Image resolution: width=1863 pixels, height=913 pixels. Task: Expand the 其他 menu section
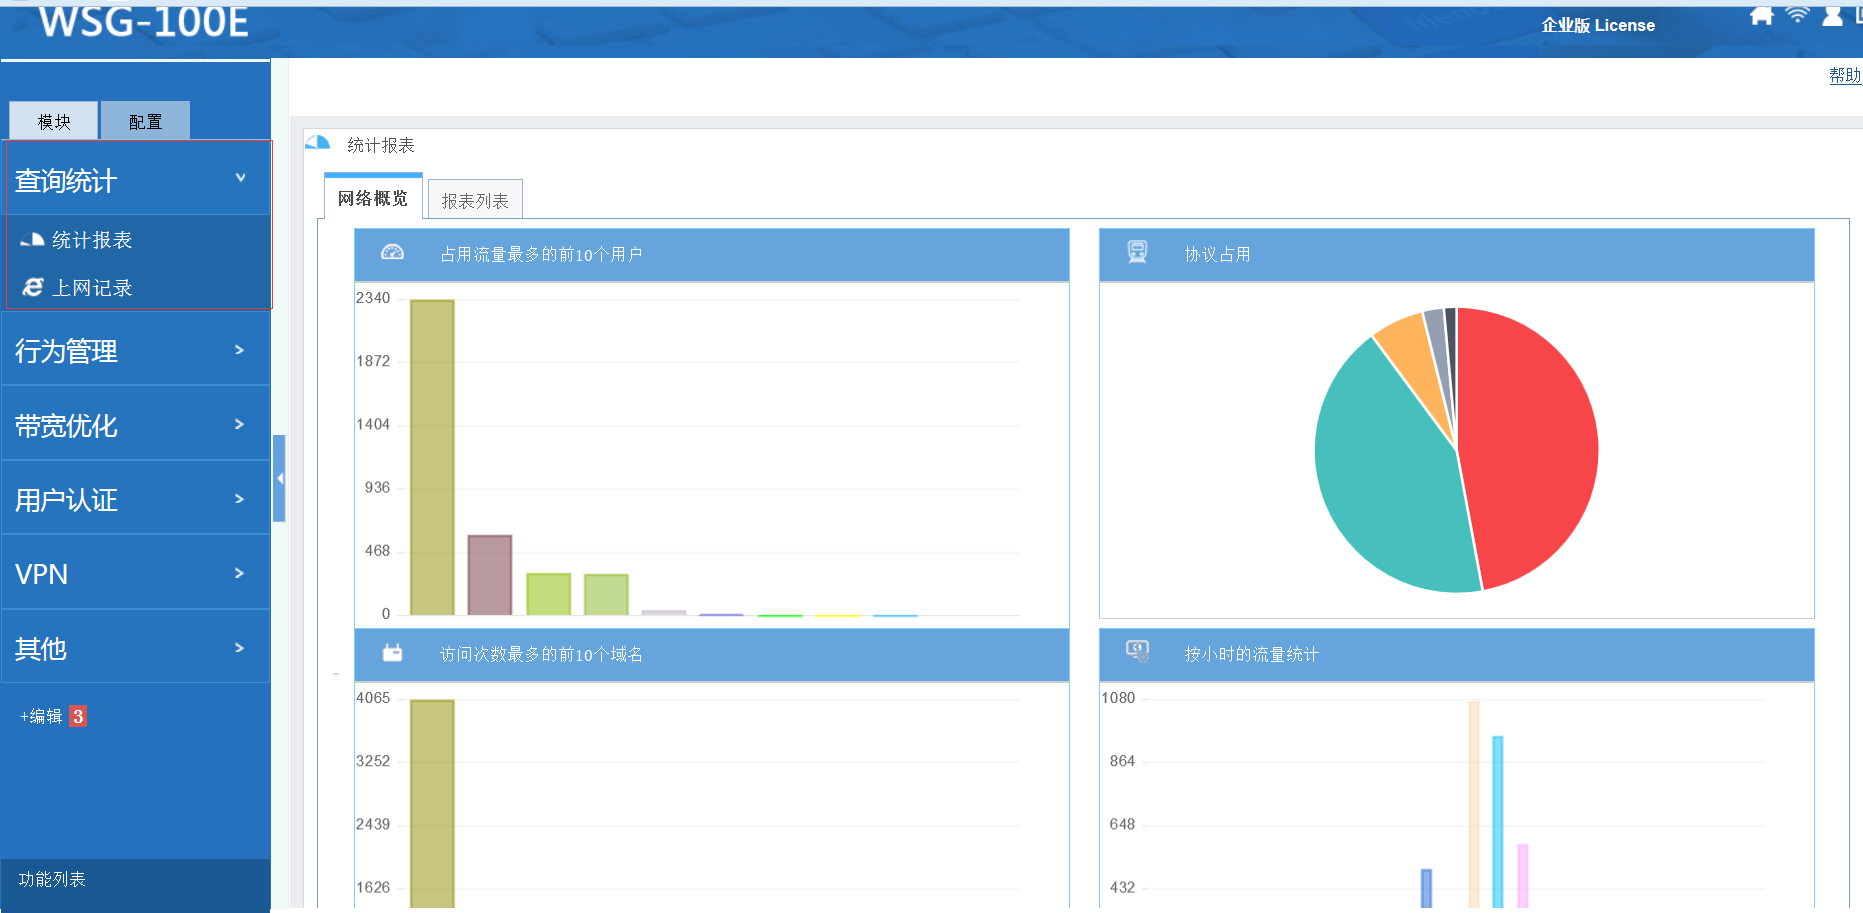click(239, 648)
